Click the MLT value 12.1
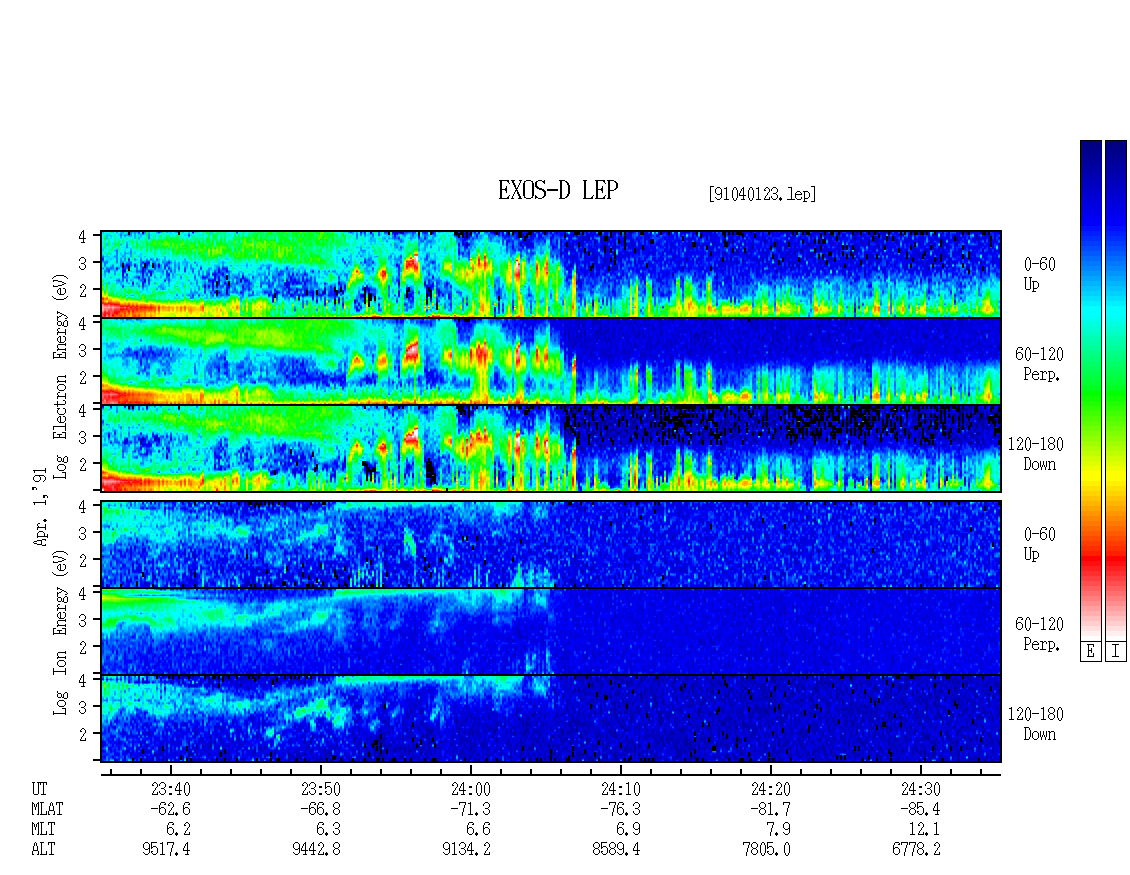1130x875 pixels. pos(924,829)
